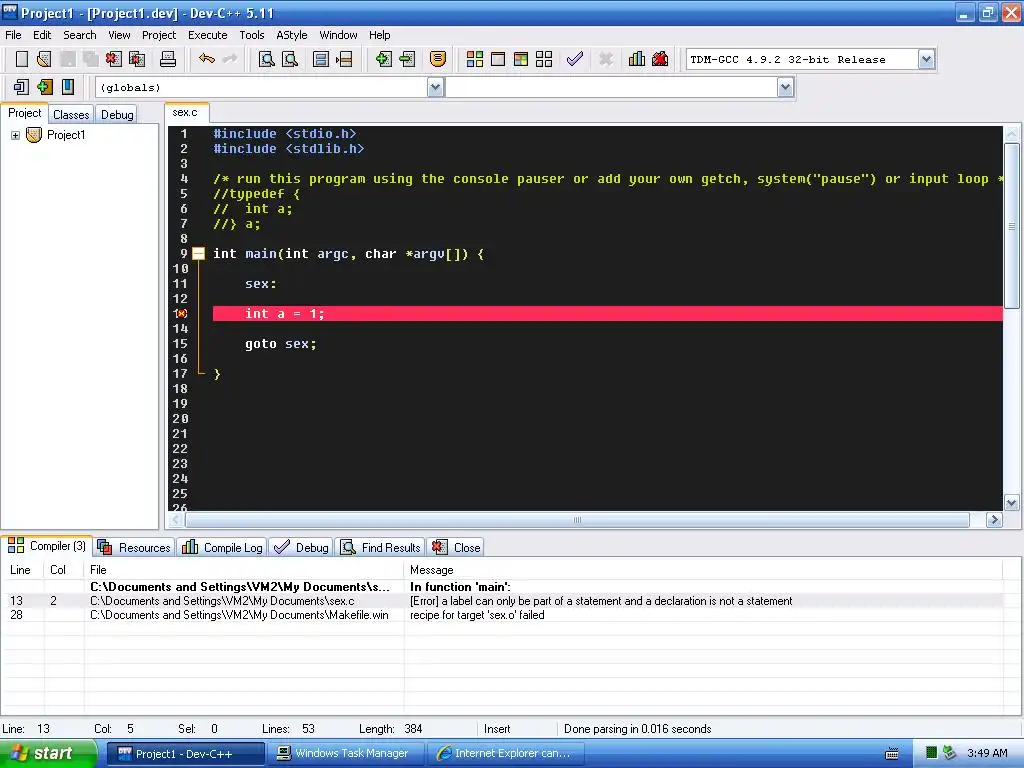Click the New source file icon
Screen dimensions: 1024x768
pyautogui.click(x=22, y=59)
